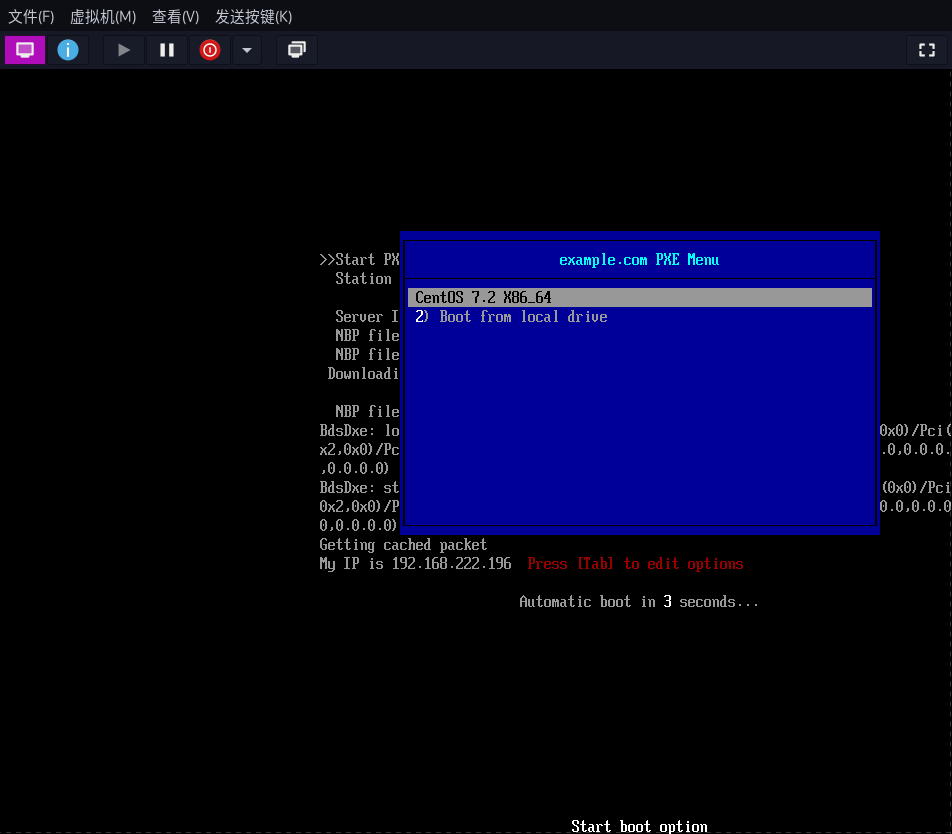Switch console to fullscreen mode
This screenshot has height=834, width=952.
click(x=926, y=50)
